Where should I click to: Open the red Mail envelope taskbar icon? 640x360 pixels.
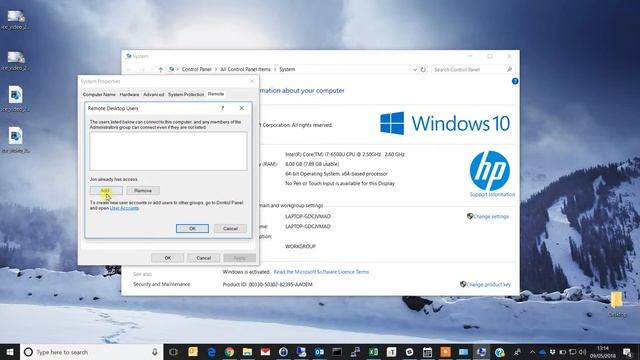(x=265, y=352)
